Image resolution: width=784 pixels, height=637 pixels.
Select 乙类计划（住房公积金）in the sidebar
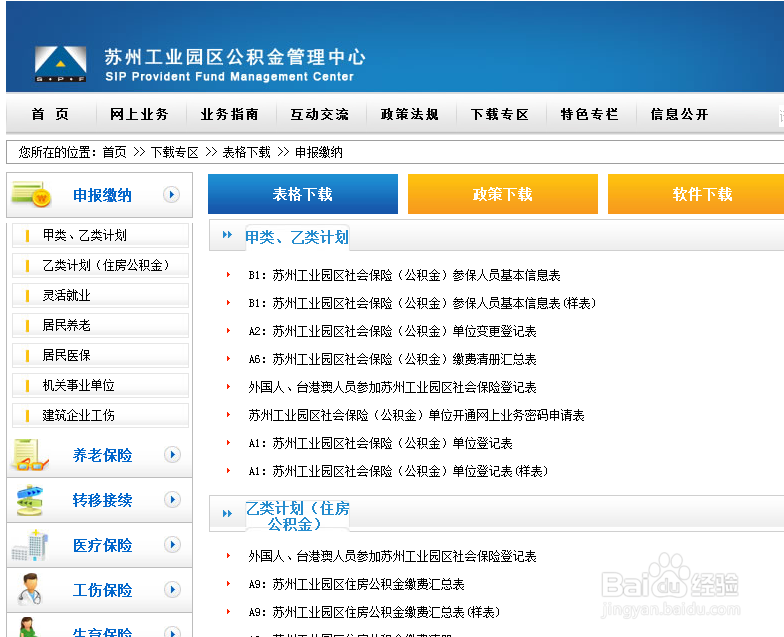100,265
